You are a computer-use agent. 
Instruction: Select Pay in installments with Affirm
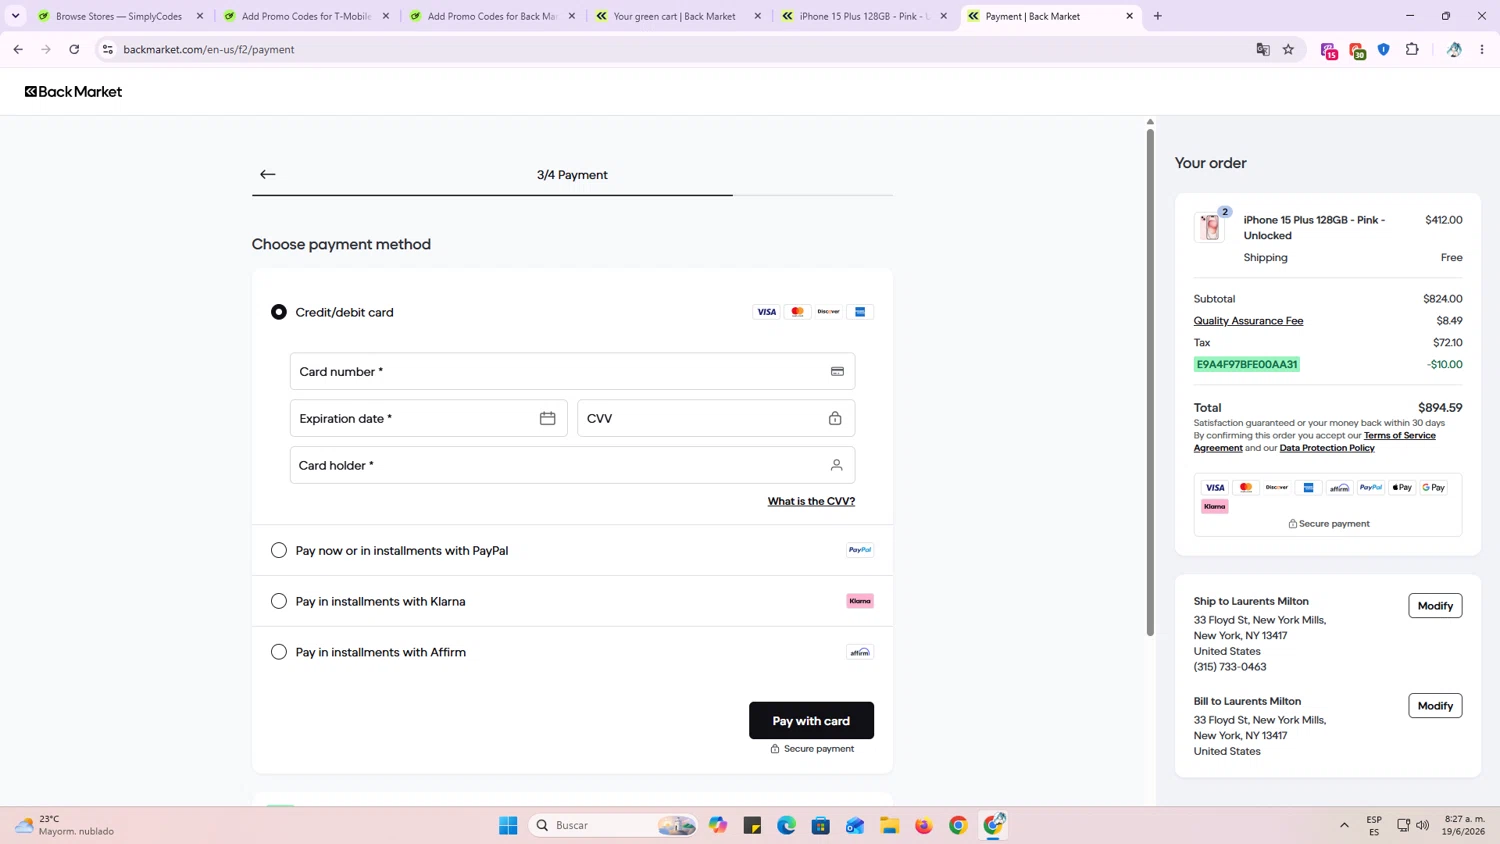(279, 652)
